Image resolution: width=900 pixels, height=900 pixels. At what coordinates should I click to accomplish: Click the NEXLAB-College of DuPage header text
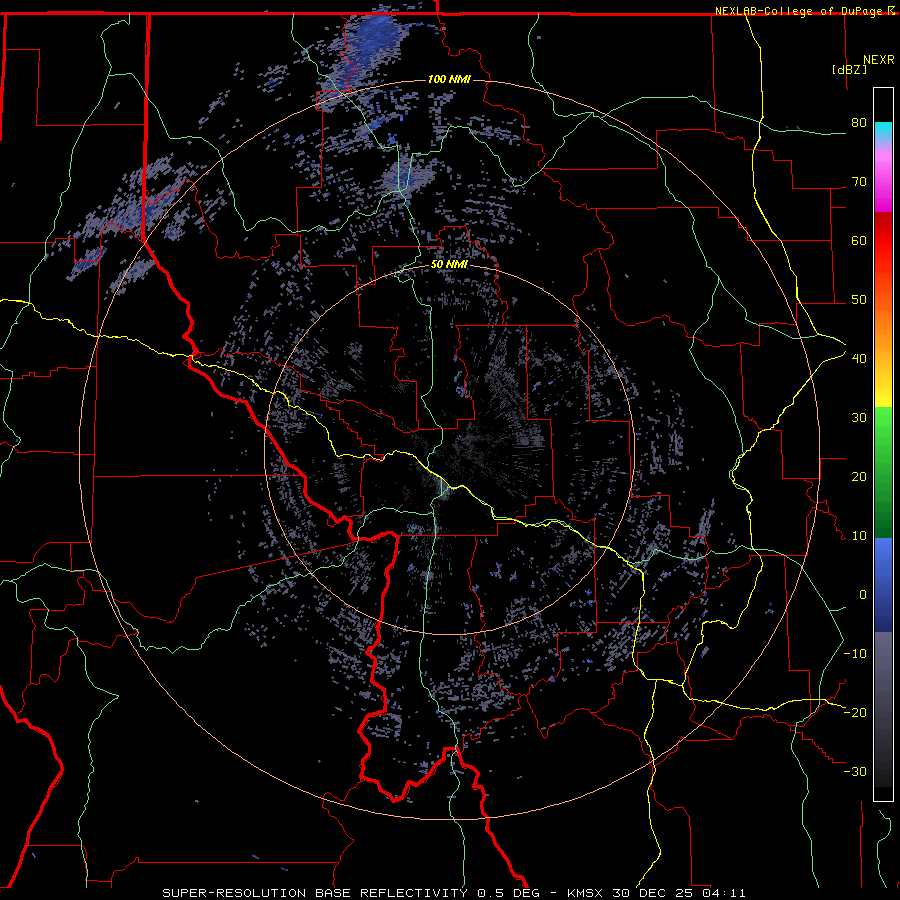tap(799, 11)
